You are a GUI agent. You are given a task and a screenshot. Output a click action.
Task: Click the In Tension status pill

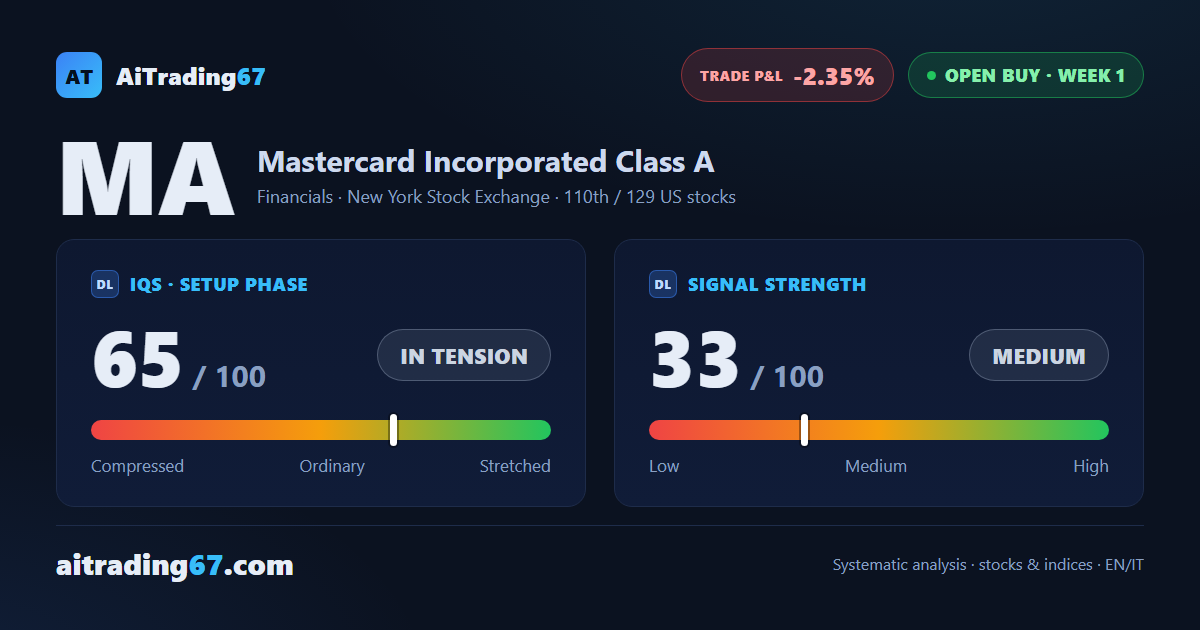click(464, 356)
